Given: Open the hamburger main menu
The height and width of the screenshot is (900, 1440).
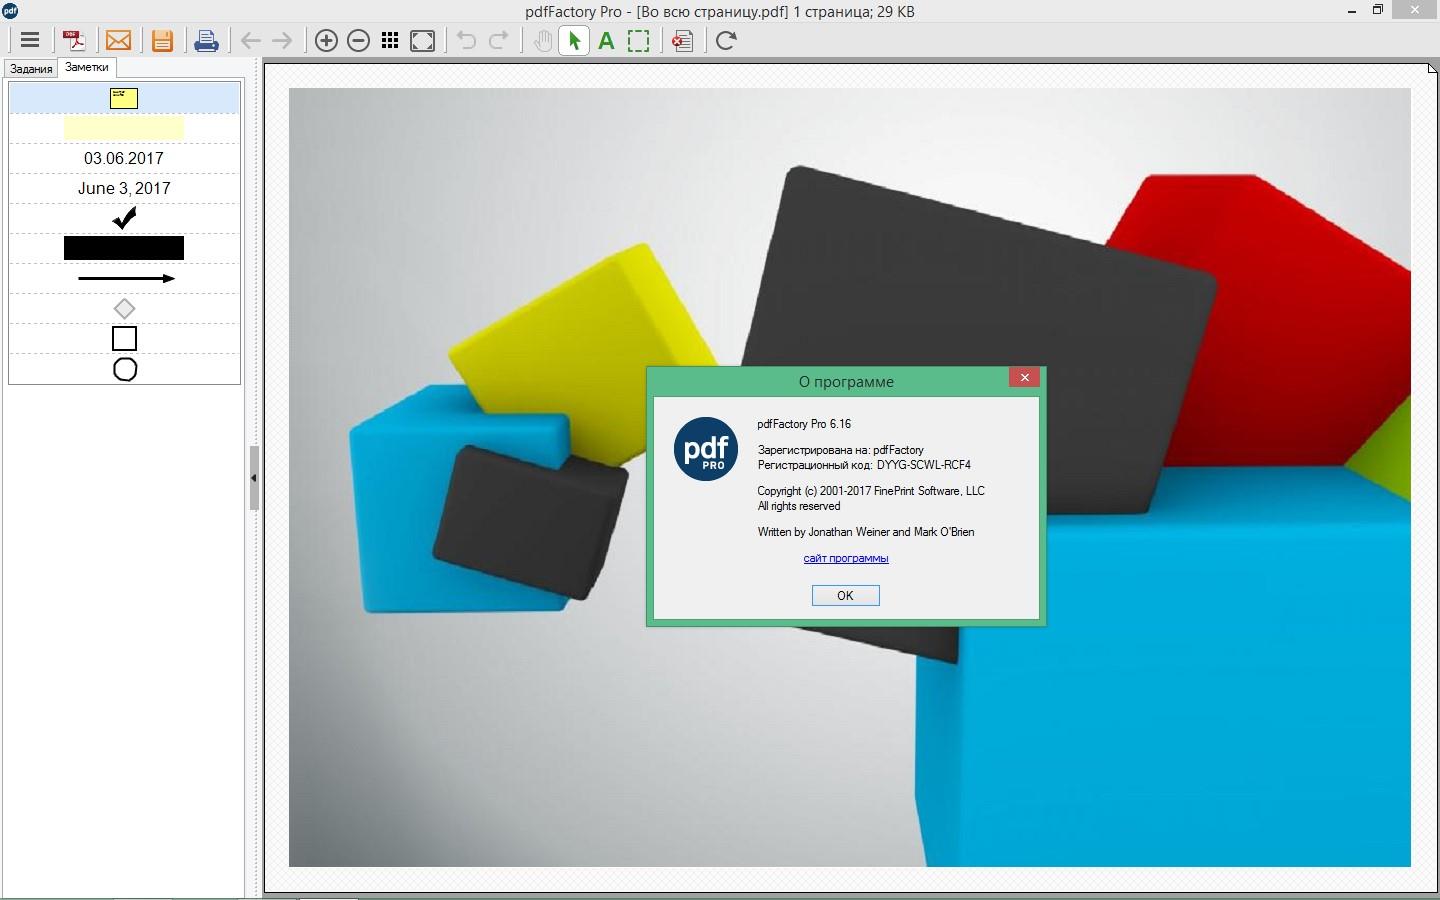Looking at the screenshot, I should [30, 41].
